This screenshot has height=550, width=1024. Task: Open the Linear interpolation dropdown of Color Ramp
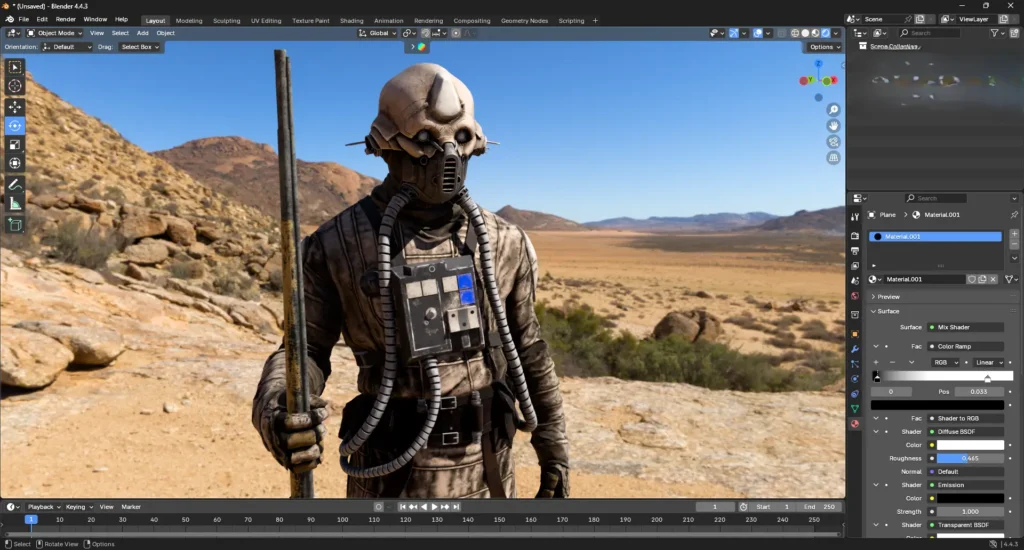click(x=988, y=362)
